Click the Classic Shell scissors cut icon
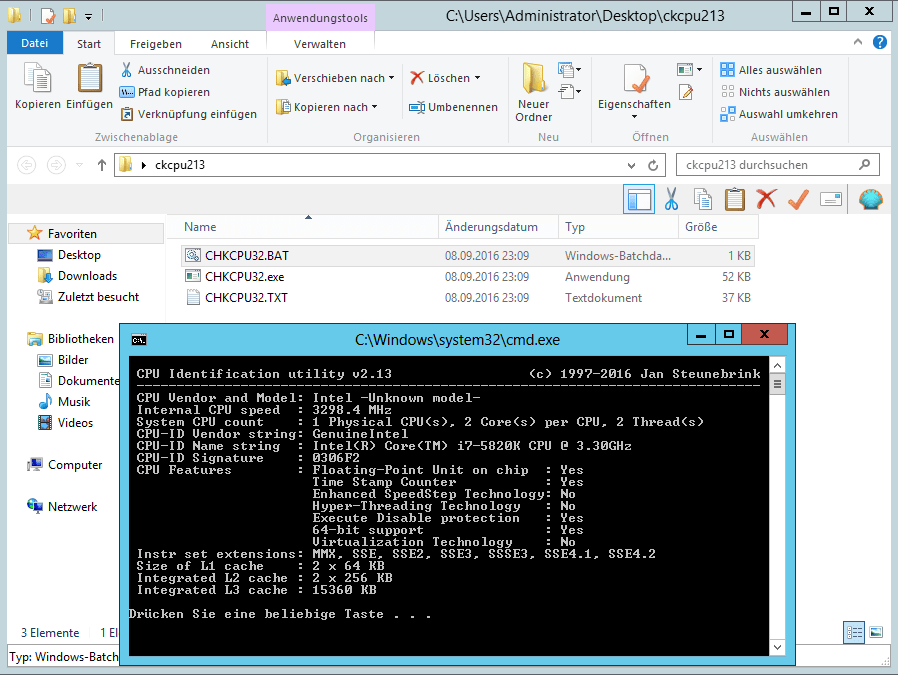Image resolution: width=898 pixels, height=675 pixels. coord(672,200)
